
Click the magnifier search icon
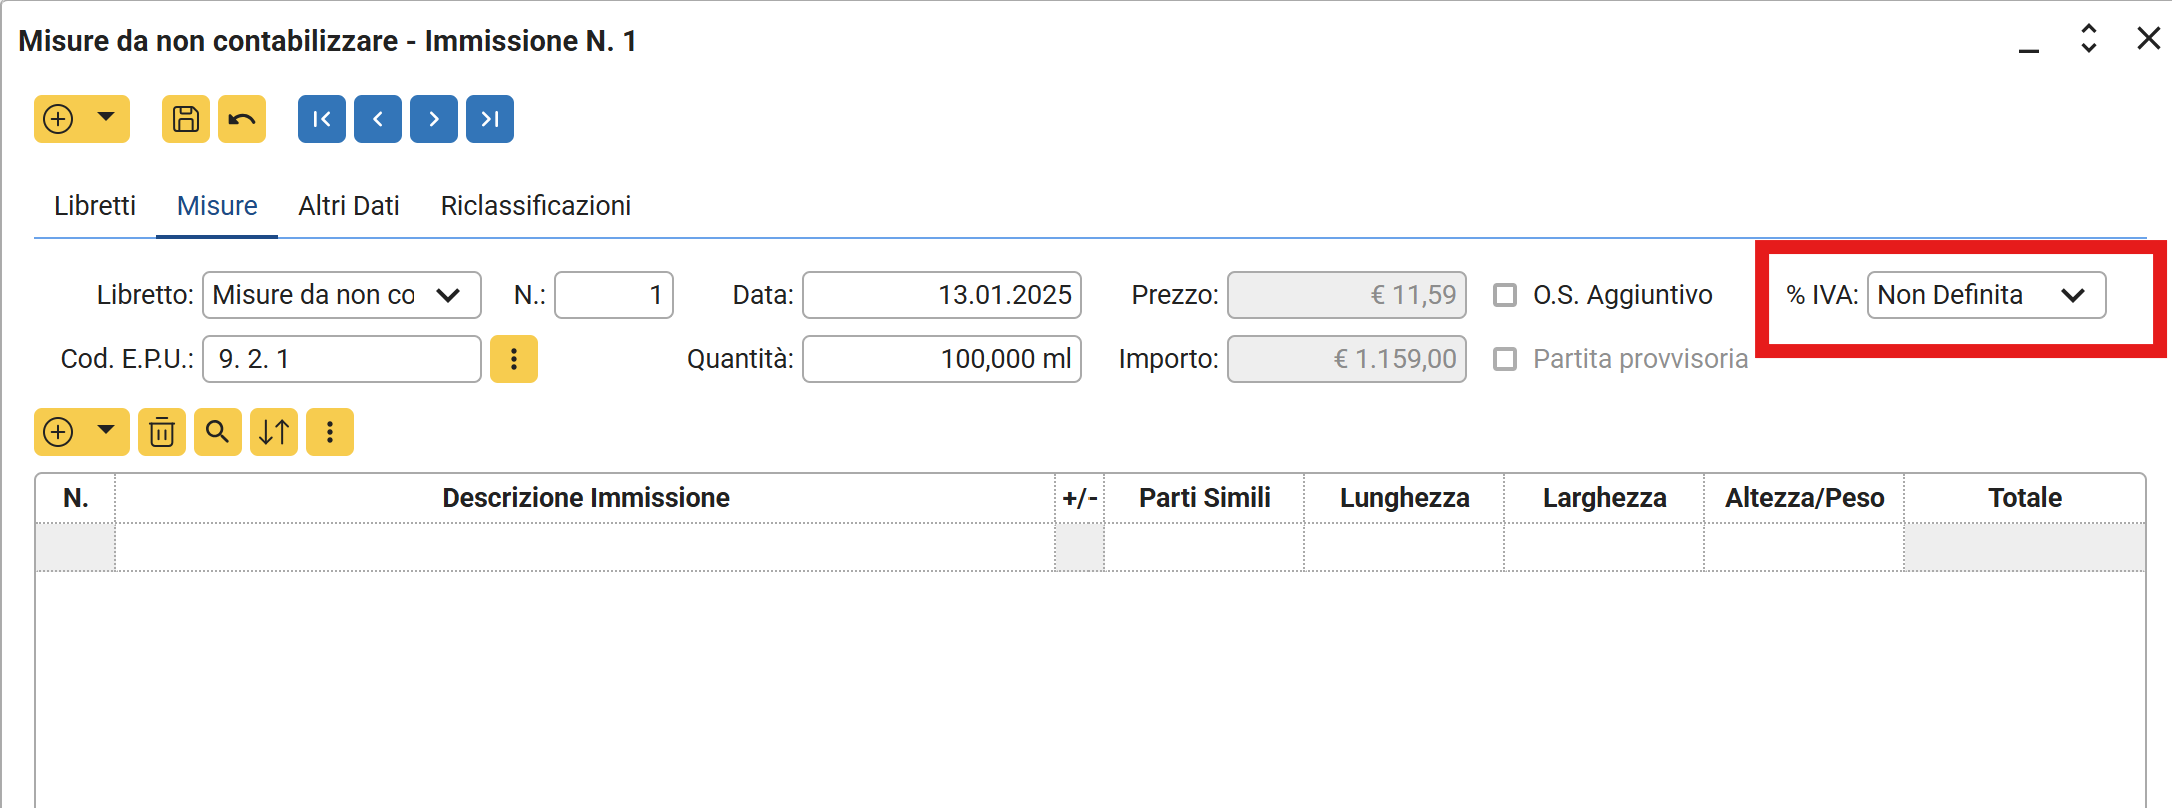click(x=218, y=432)
